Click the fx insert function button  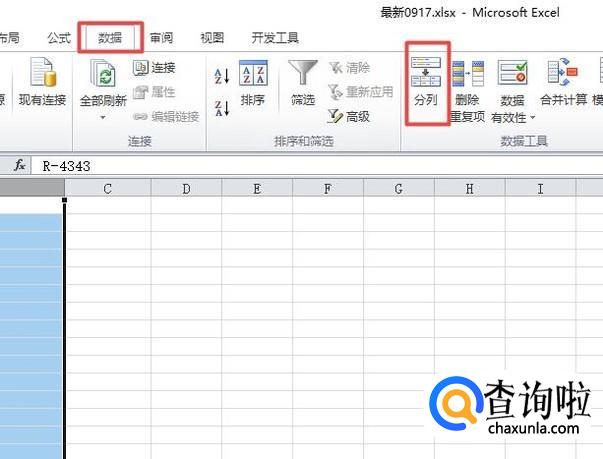tap(20, 165)
